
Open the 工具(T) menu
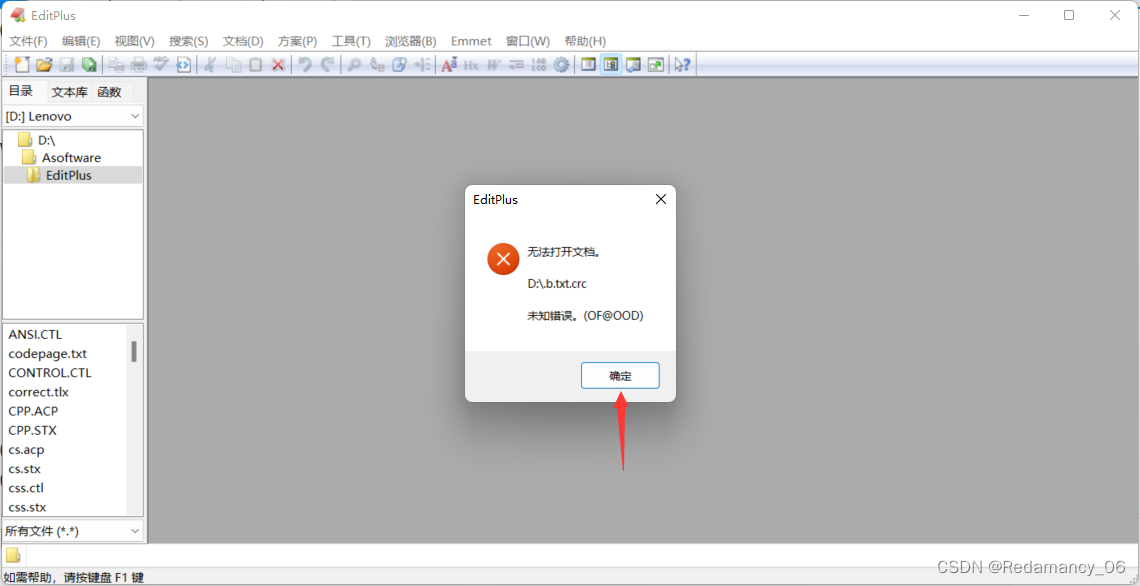click(351, 41)
